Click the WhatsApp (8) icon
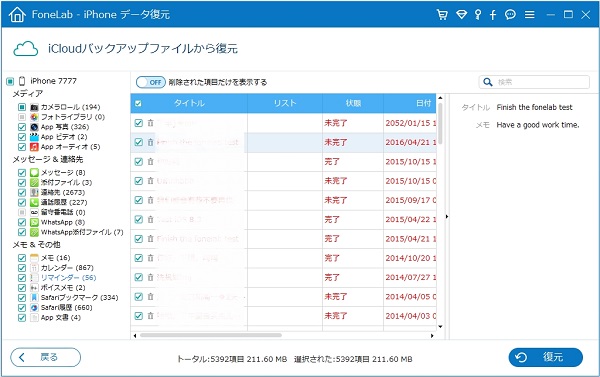 coord(34,222)
